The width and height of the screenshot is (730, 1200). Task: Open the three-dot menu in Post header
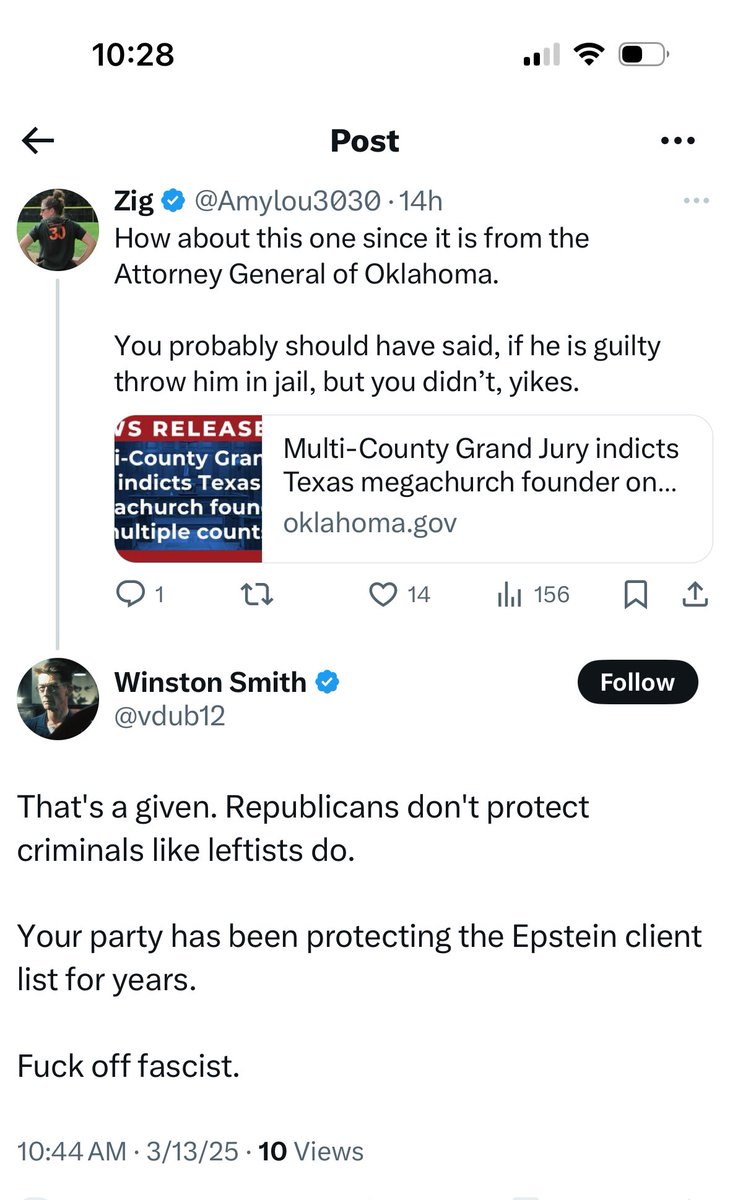[678, 141]
